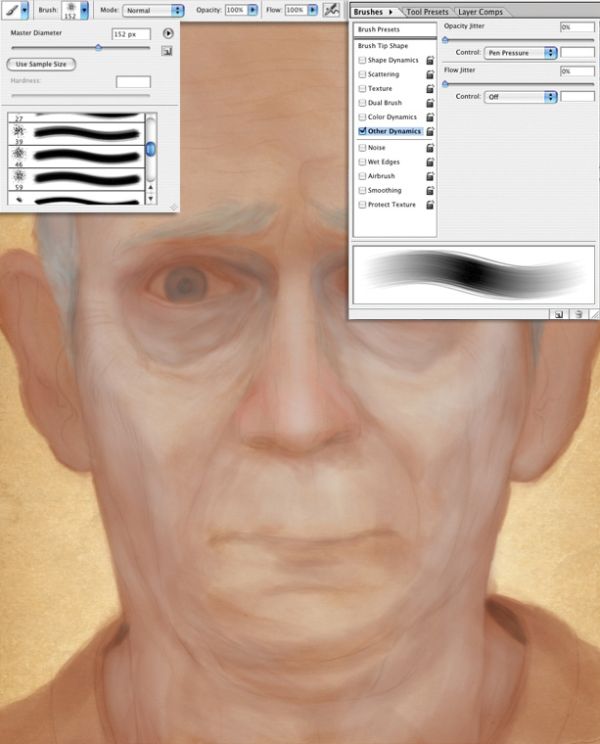Click new brush icon at Brushes panel bottom
The image size is (600, 744).
tap(559, 314)
